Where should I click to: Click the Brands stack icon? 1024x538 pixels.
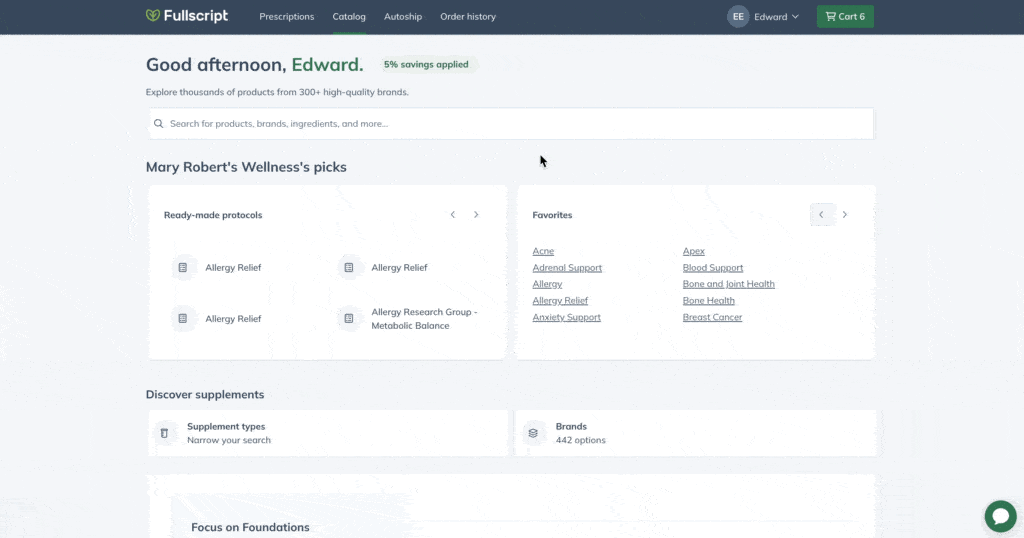click(533, 433)
